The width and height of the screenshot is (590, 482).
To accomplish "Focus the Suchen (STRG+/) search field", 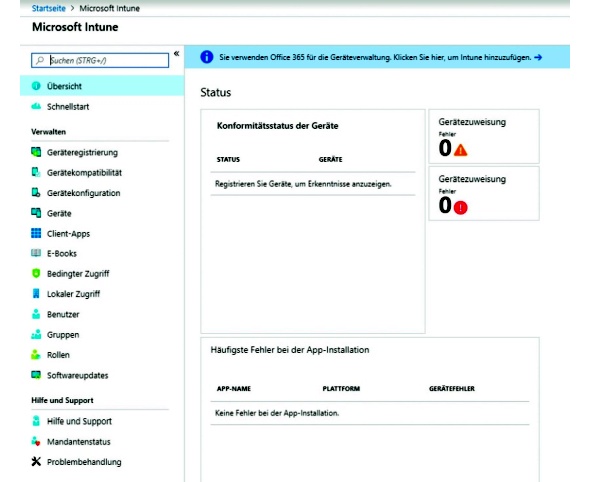I will tap(100, 60).
